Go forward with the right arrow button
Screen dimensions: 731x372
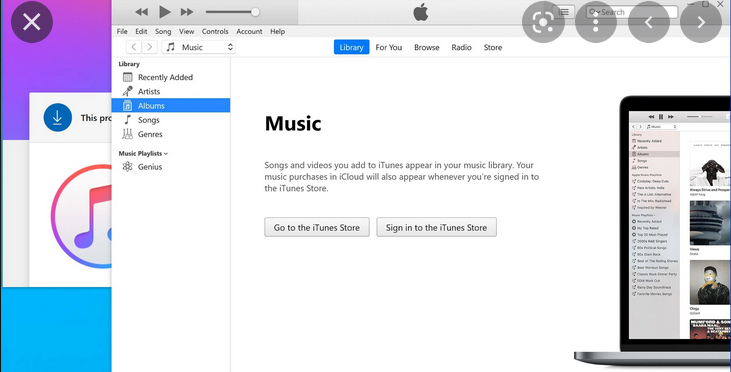pyautogui.click(x=149, y=47)
